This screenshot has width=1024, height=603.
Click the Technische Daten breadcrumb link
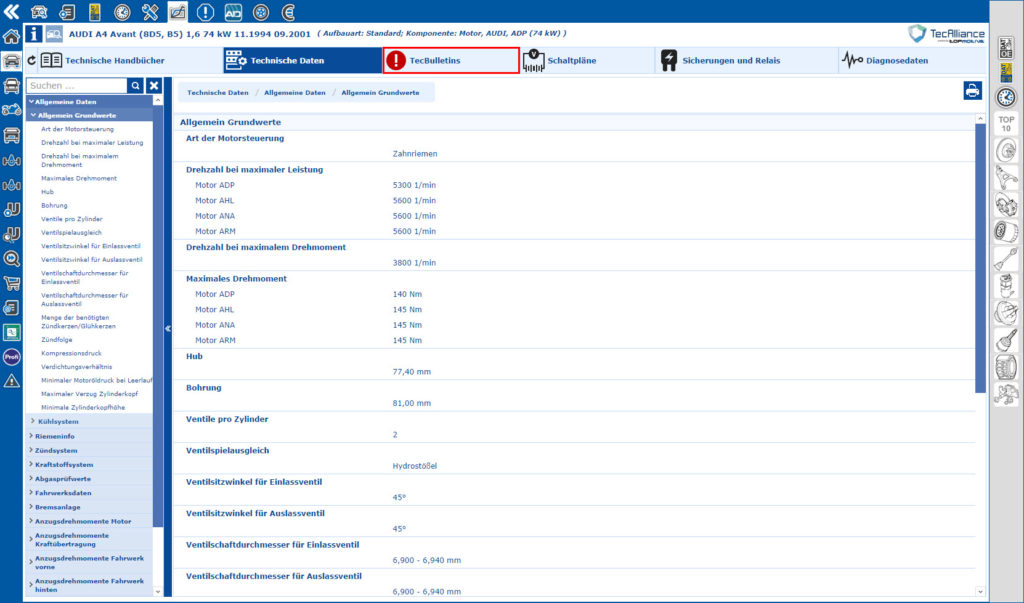click(217, 93)
